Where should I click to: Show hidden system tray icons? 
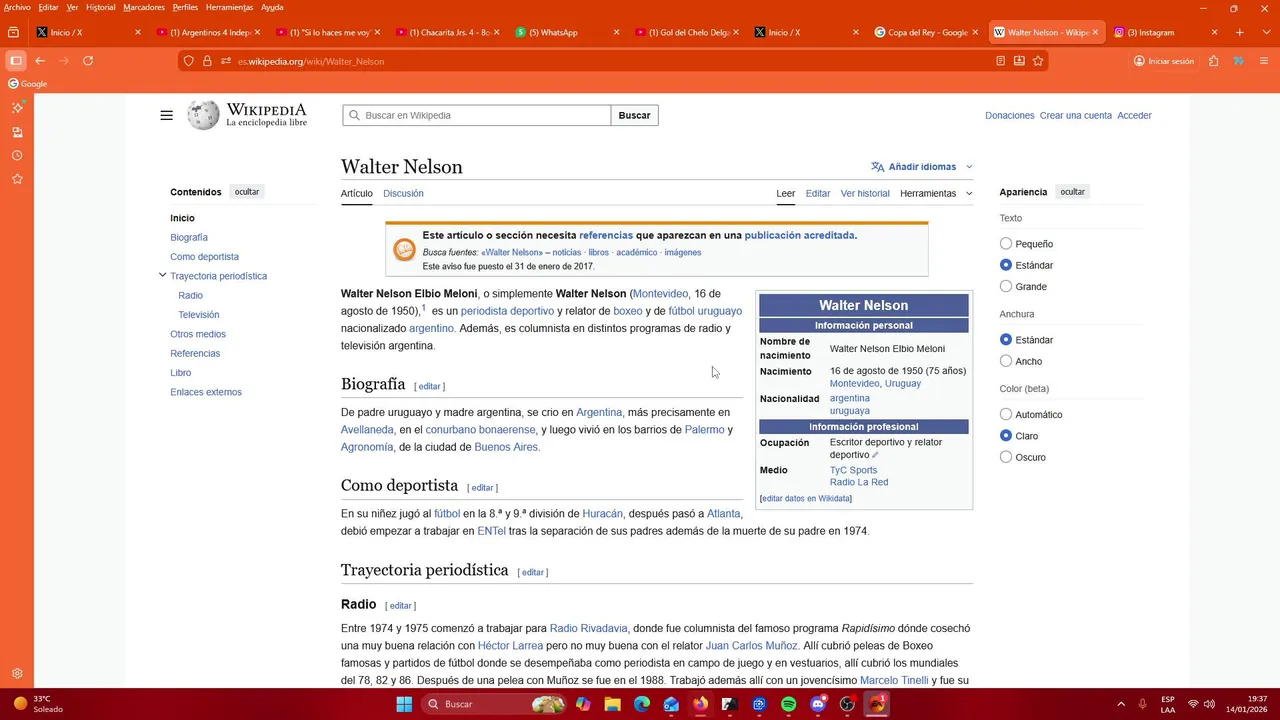point(1121,704)
